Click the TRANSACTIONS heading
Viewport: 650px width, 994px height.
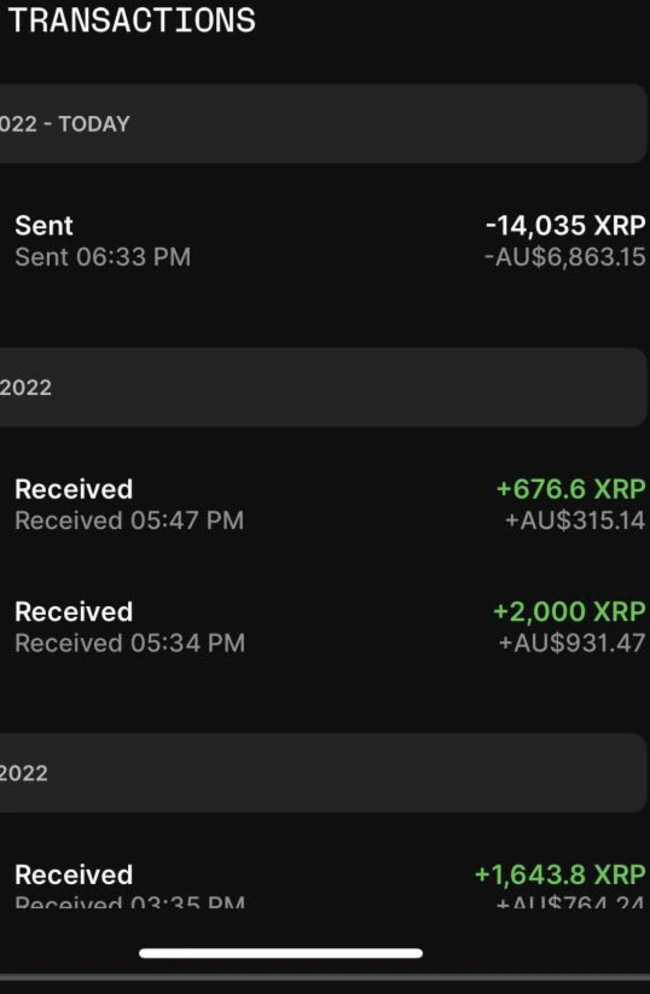[131, 20]
